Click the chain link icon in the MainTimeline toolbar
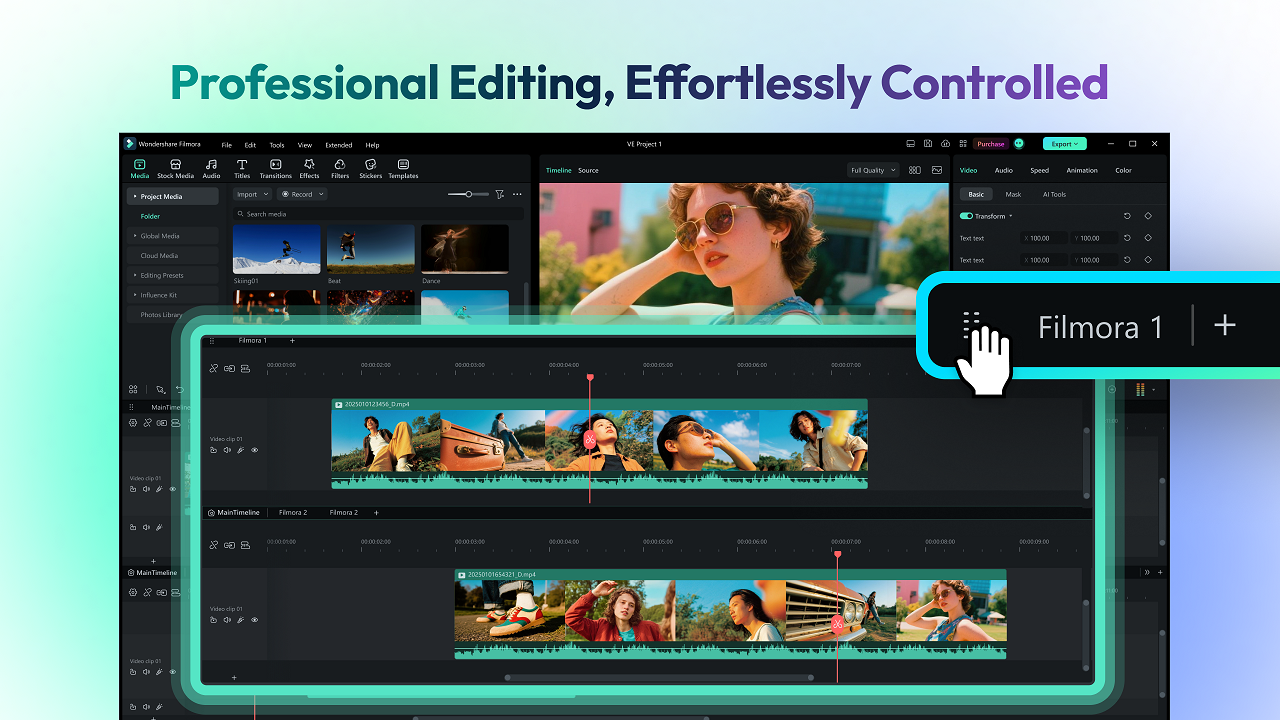This screenshot has height=720, width=1280. 213,545
